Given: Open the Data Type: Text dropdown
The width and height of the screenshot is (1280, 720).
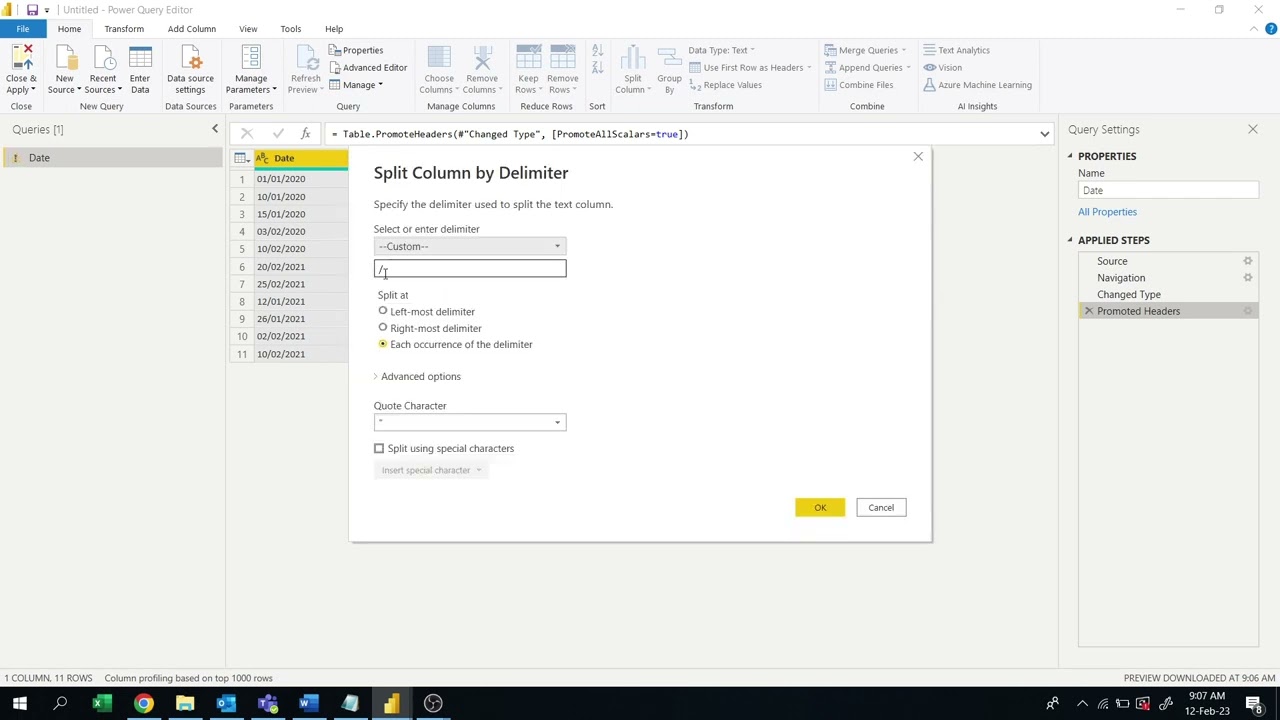Looking at the screenshot, I should pyautogui.click(x=721, y=50).
